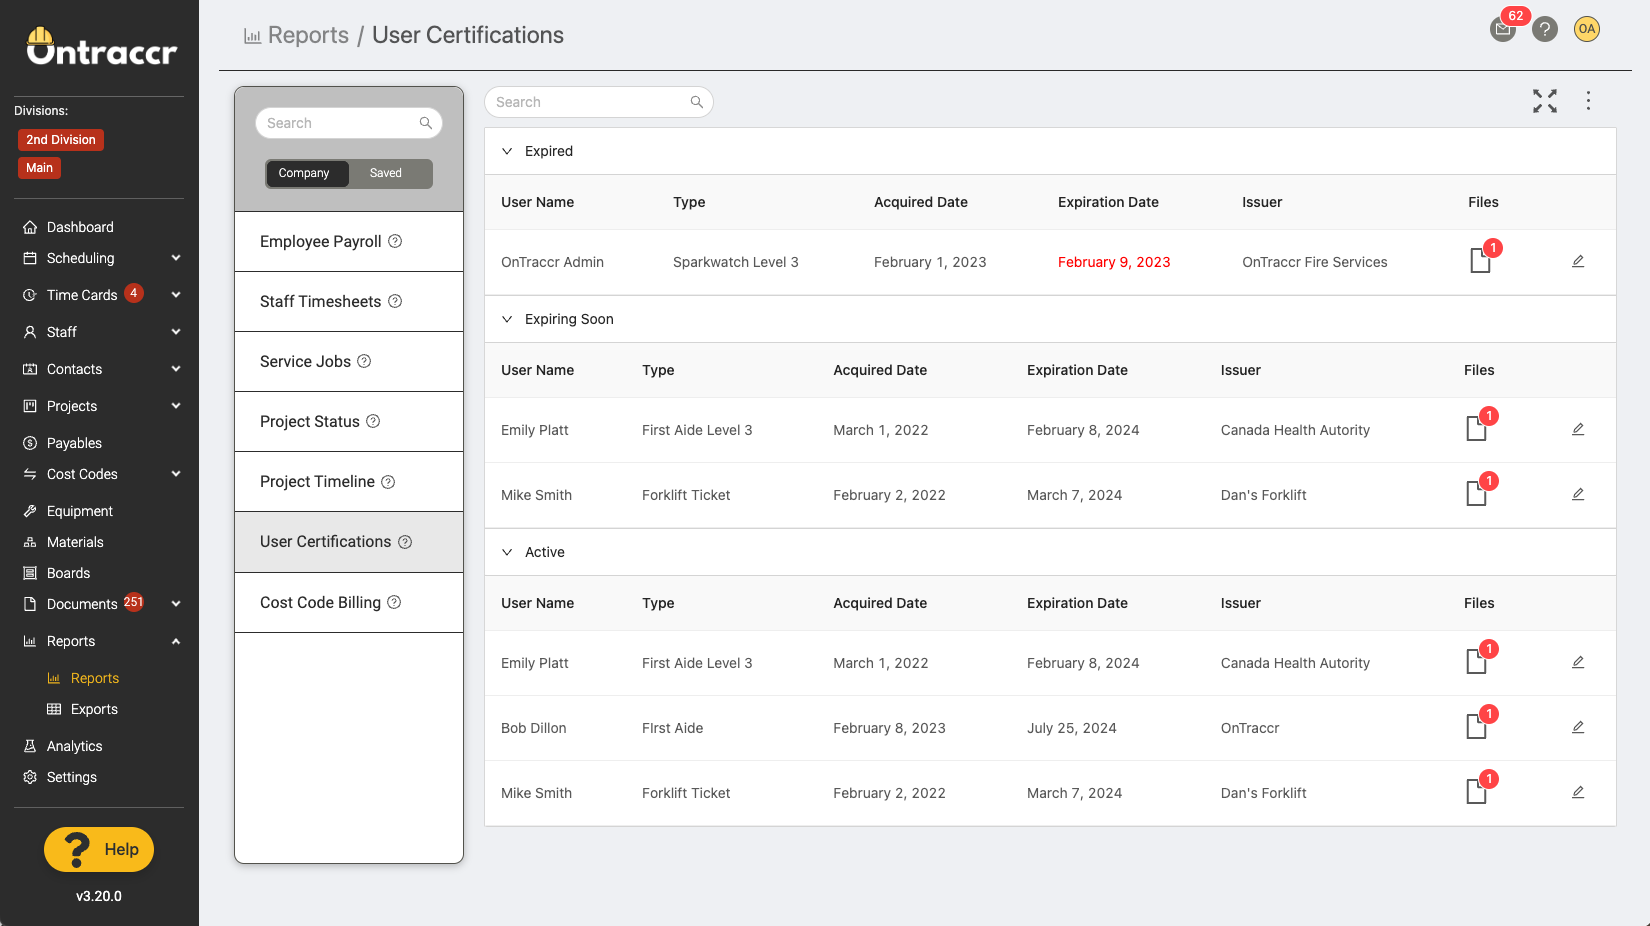Click the red February 9, 2023 expiration date

1114,262
